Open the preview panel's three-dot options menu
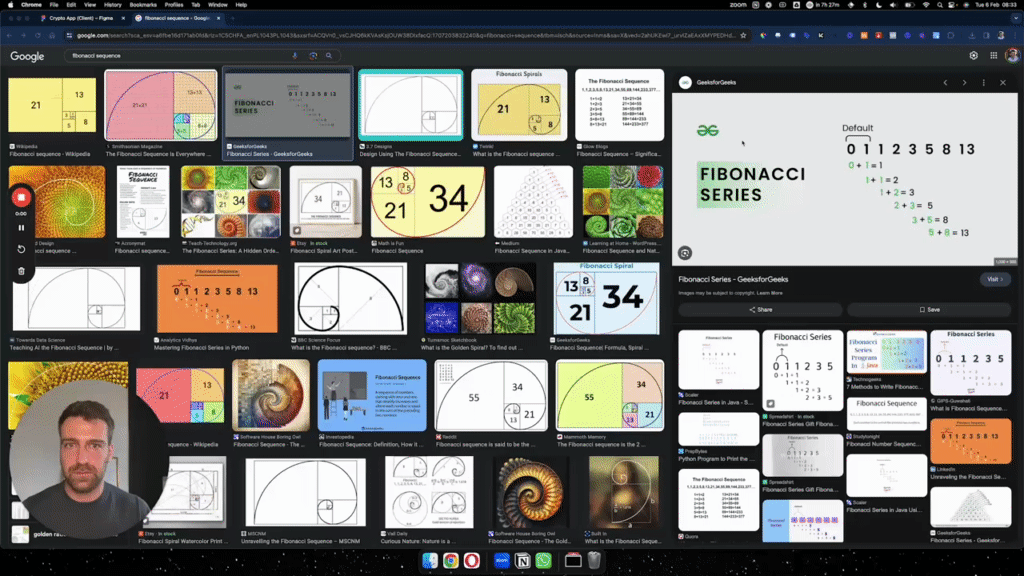This screenshot has width=1024, height=576. tap(984, 83)
